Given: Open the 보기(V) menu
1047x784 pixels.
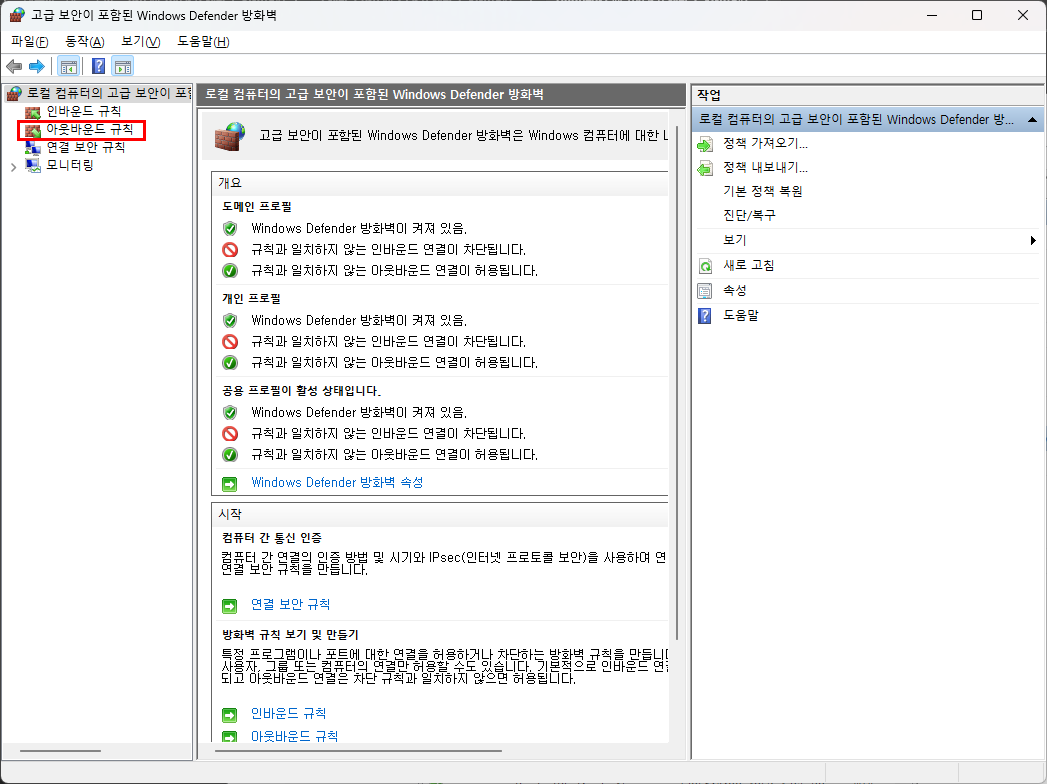Looking at the screenshot, I should click(x=140, y=41).
